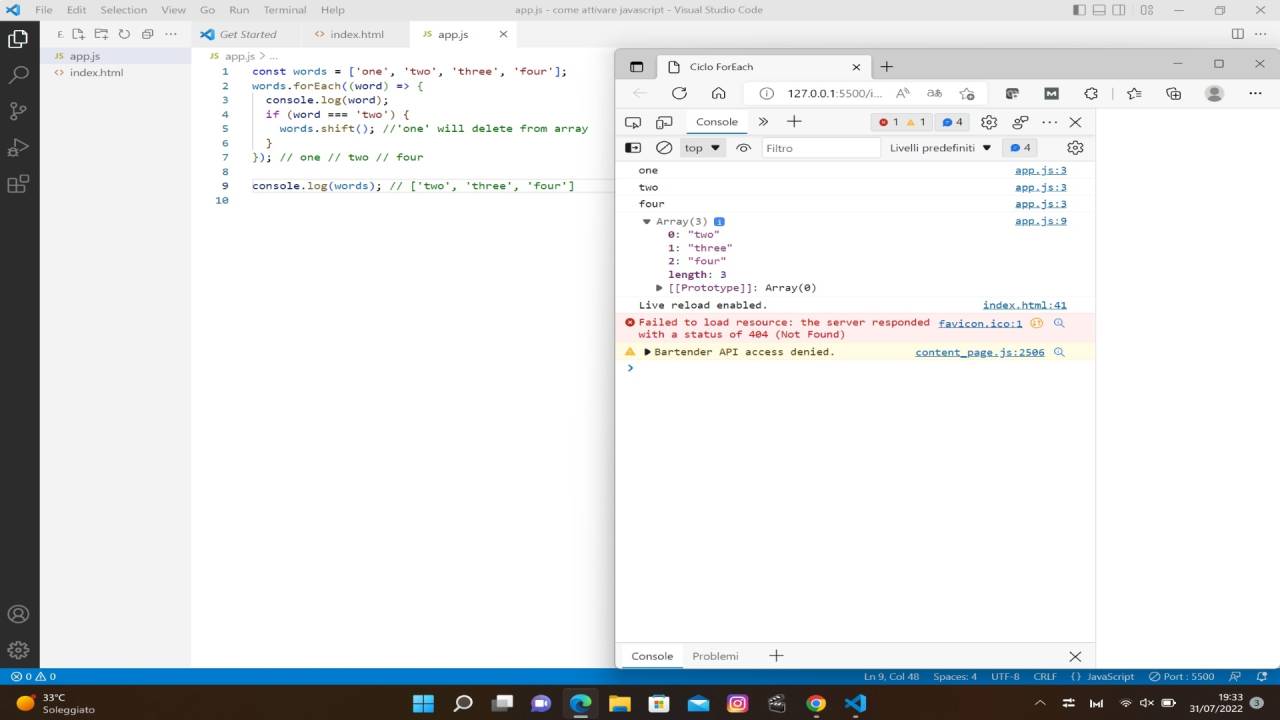Toggle the live expression eye icon
Image resolution: width=1280 pixels, height=720 pixels.
pos(743,147)
